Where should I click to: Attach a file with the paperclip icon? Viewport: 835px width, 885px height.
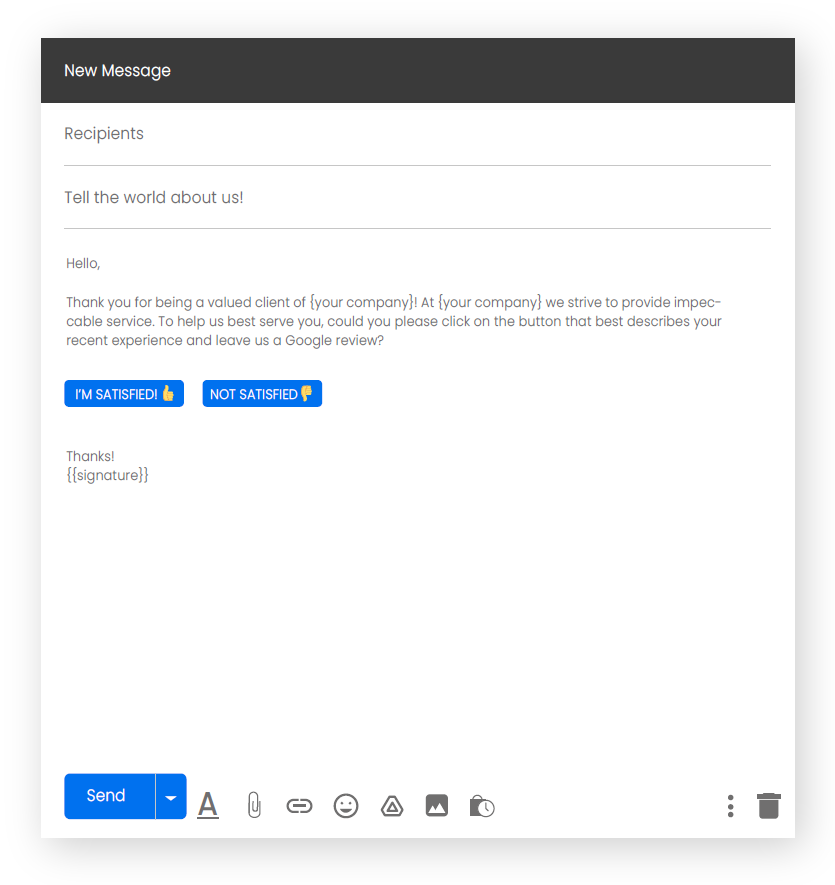[x=254, y=805]
